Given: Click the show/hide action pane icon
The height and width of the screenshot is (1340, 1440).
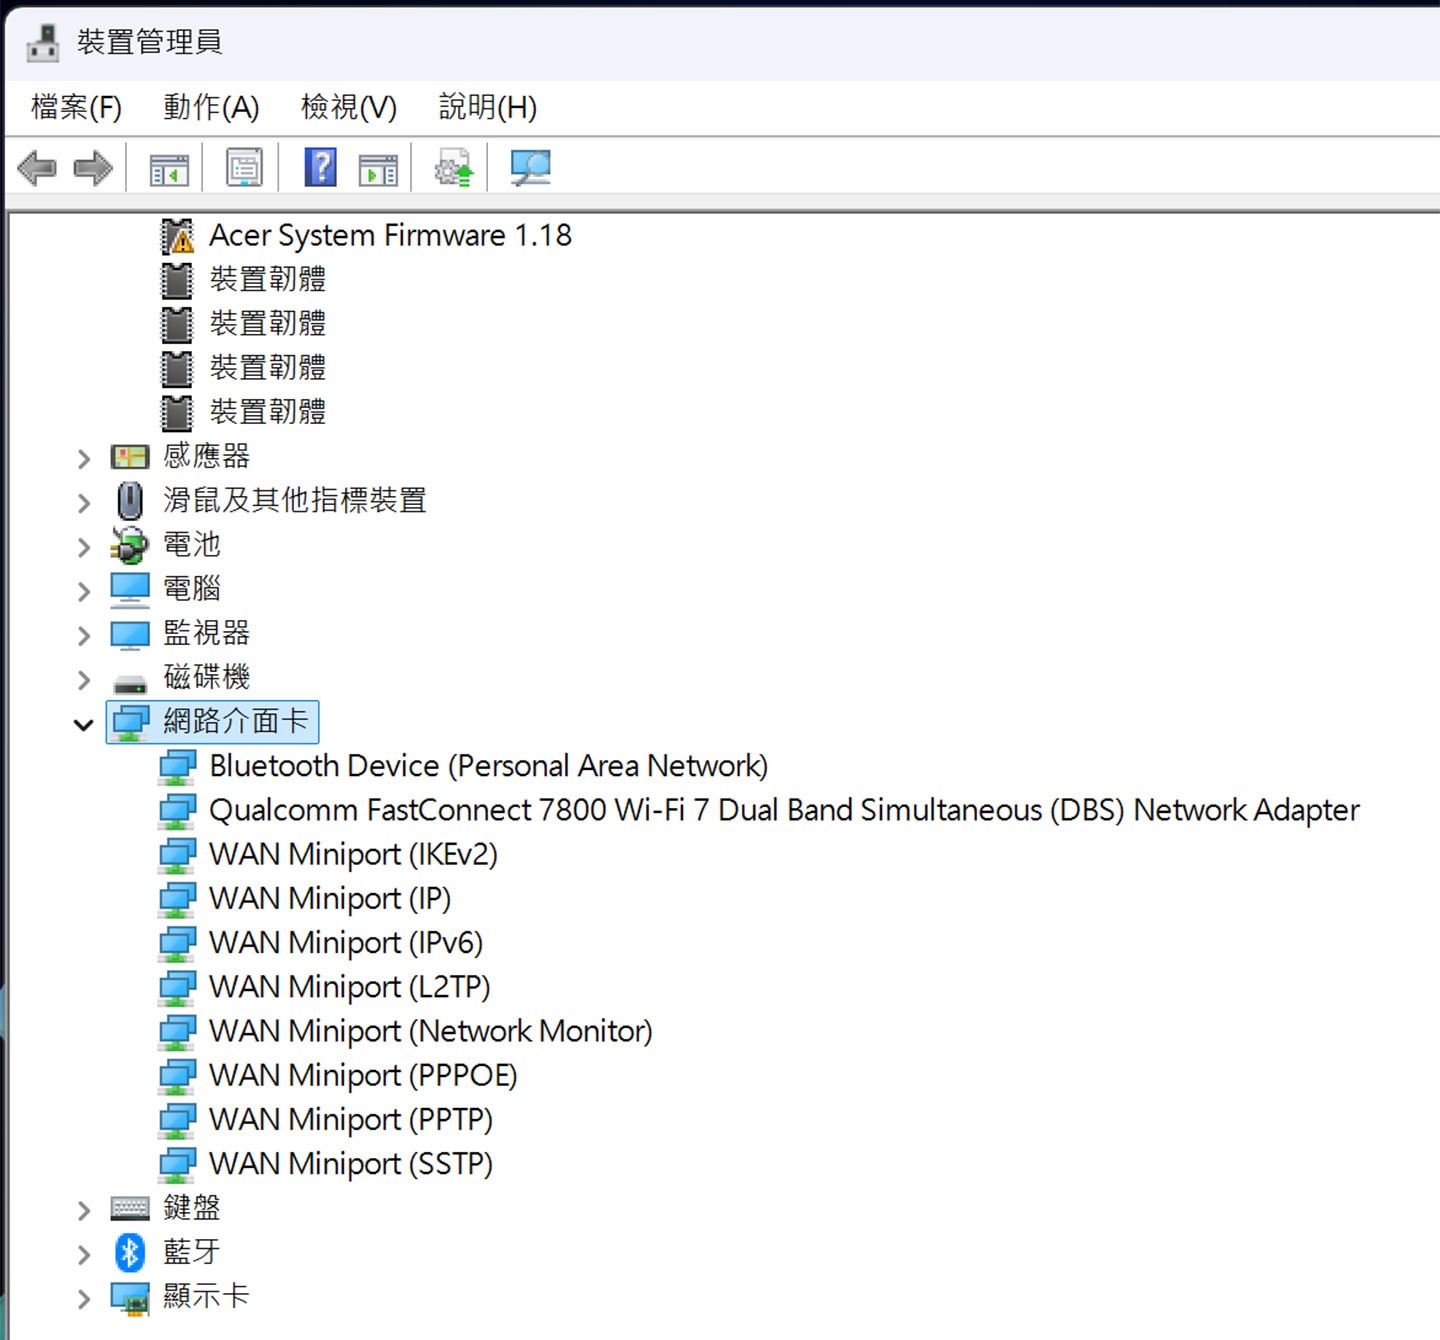Looking at the screenshot, I should coord(378,169).
